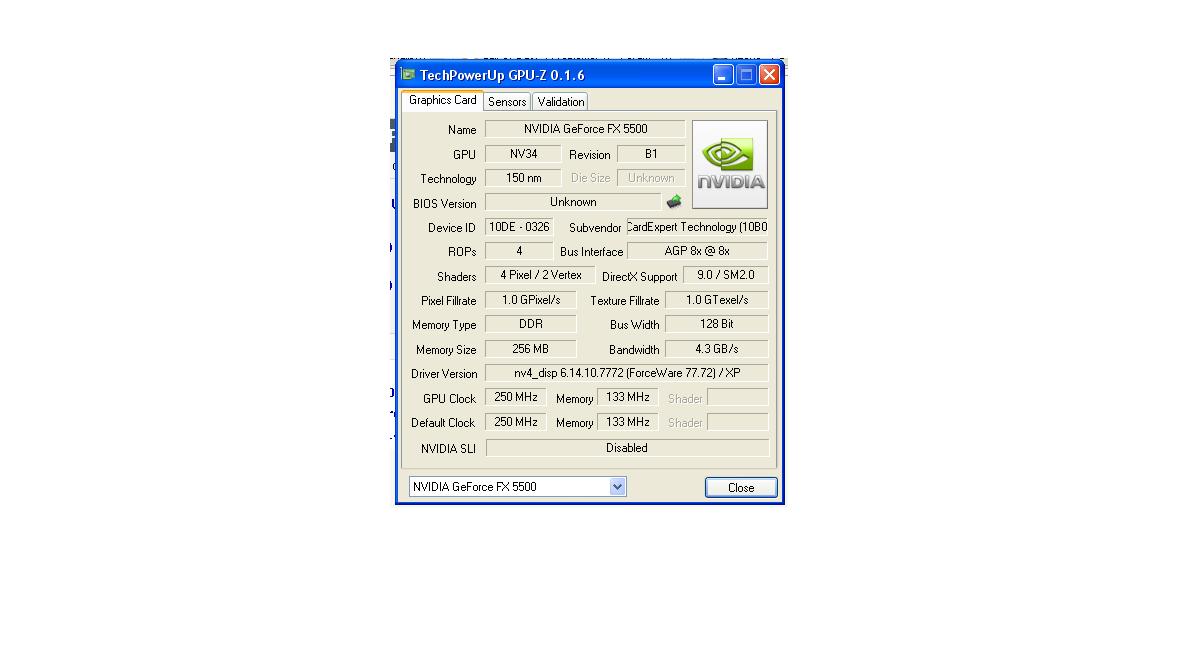Click the Memory Type label
This screenshot has width=1204, height=655.
coord(444,325)
